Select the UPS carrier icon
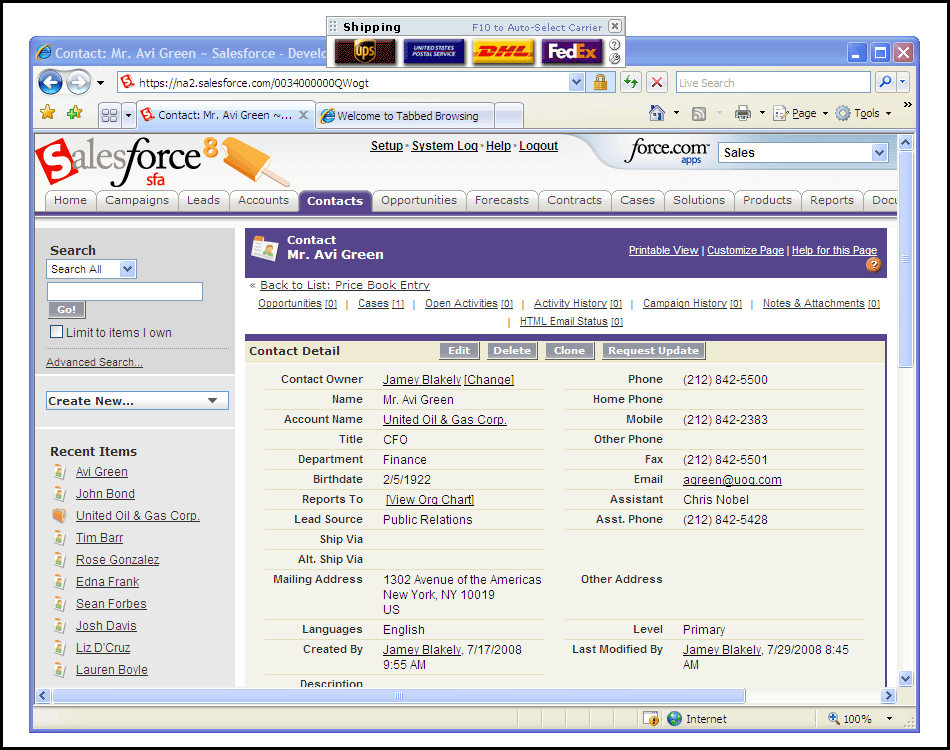950x750 pixels. point(365,51)
